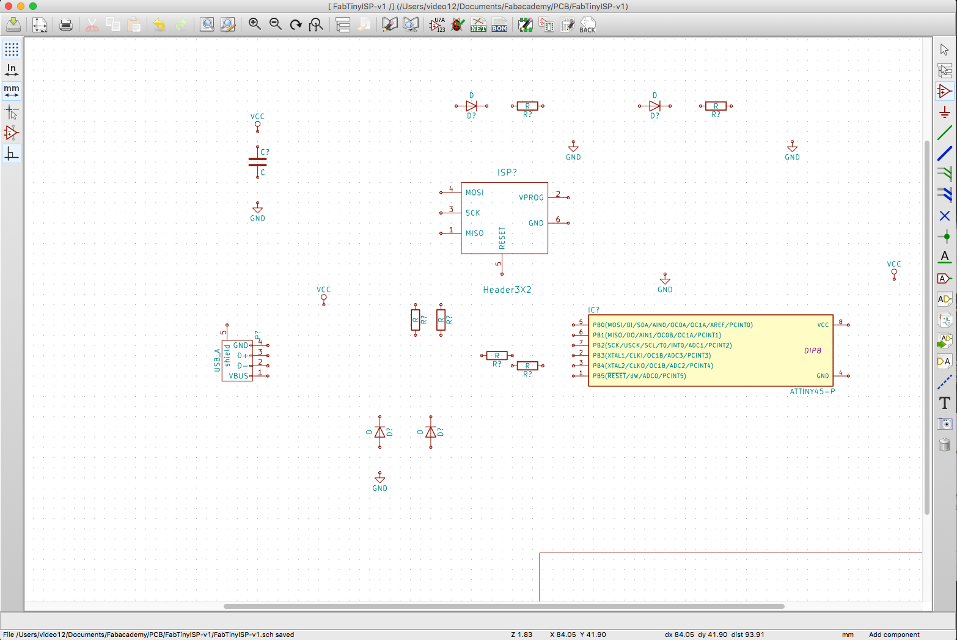Select wire to bus entry tool

(945, 174)
